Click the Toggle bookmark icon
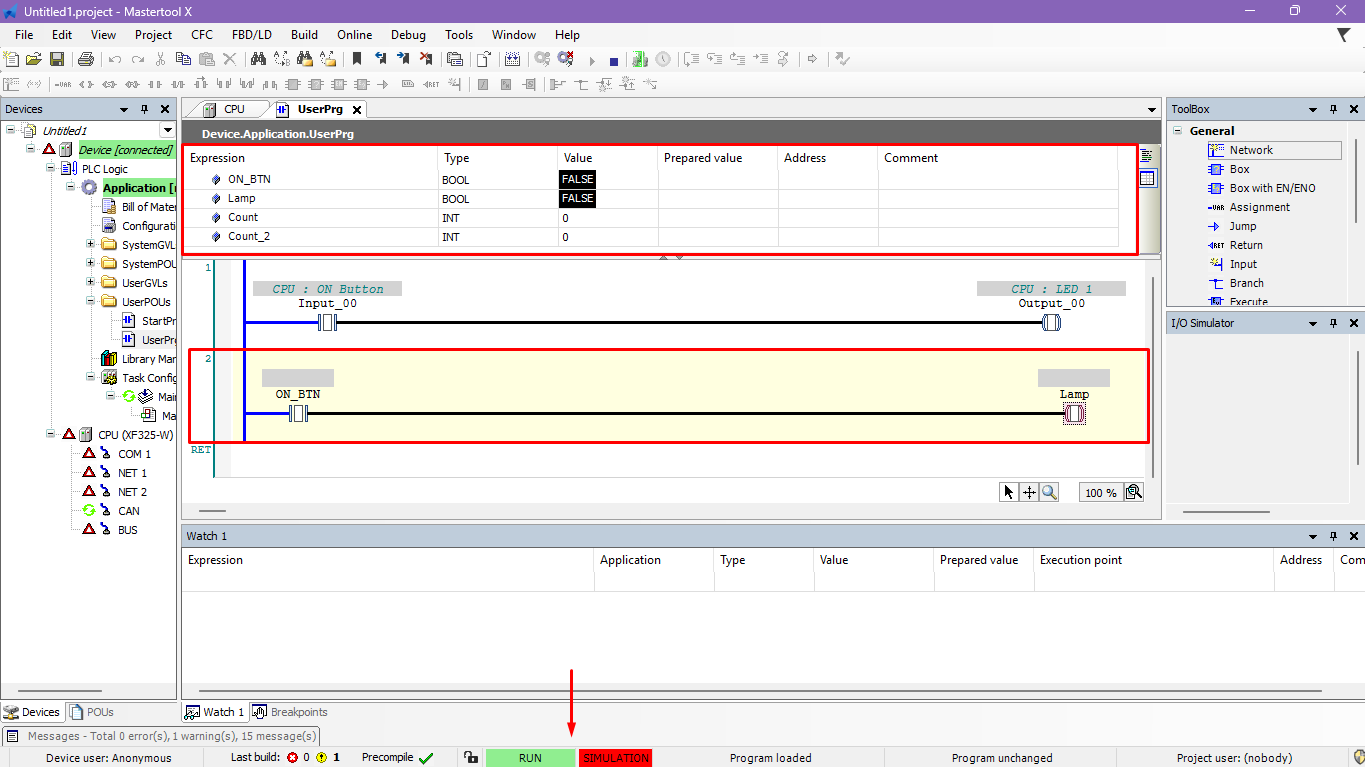Image resolution: width=1365 pixels, height=767 pixels. tap(357, 60)
